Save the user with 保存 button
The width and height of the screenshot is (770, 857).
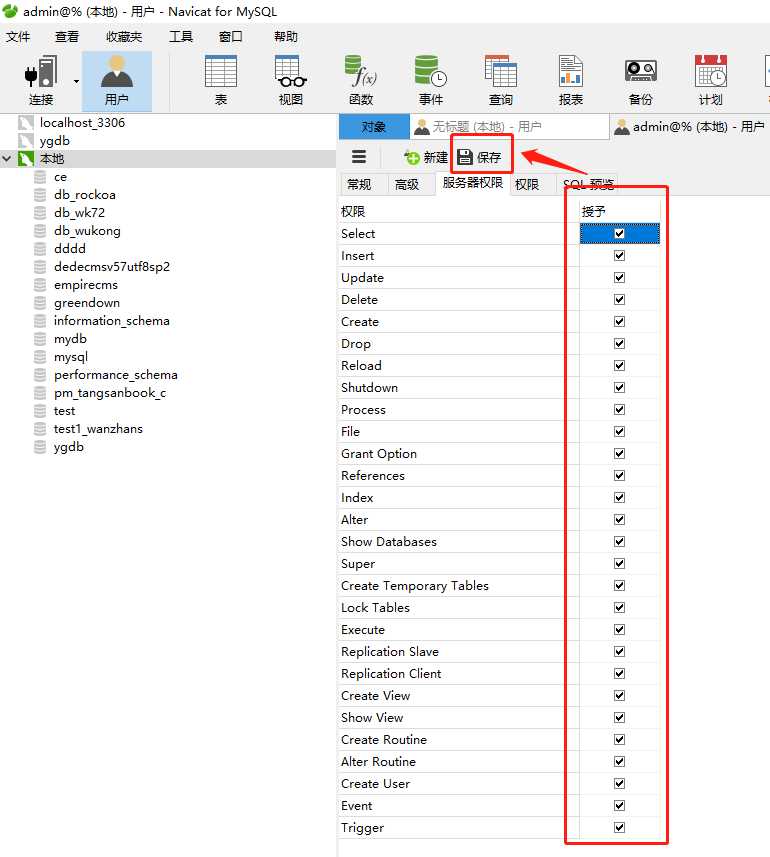(479, 157)
